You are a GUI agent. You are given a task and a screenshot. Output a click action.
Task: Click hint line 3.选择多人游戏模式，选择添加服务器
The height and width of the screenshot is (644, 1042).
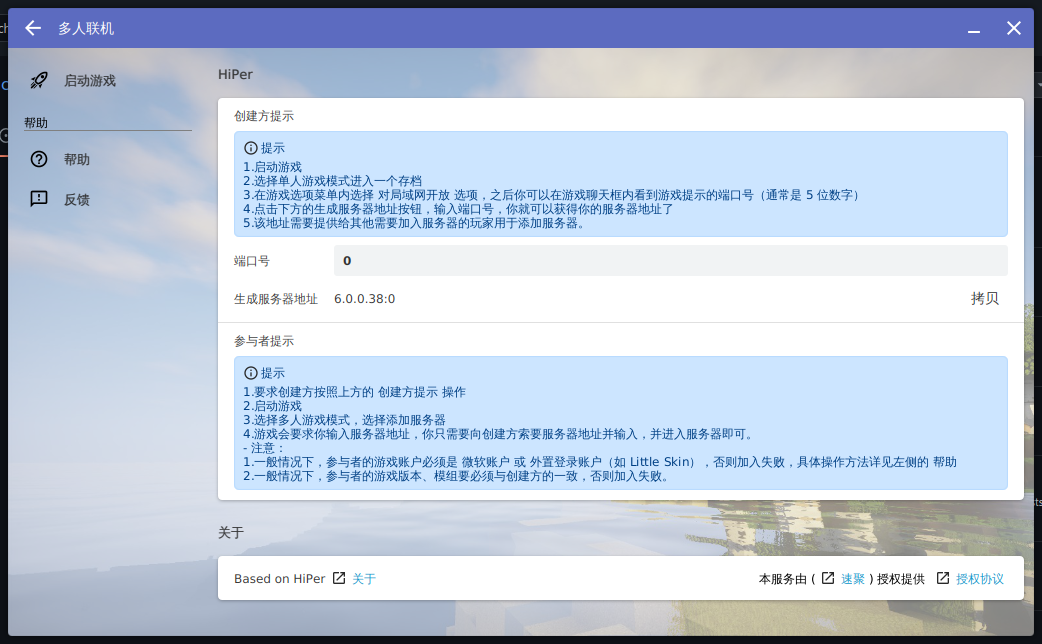tap(344, 420)
